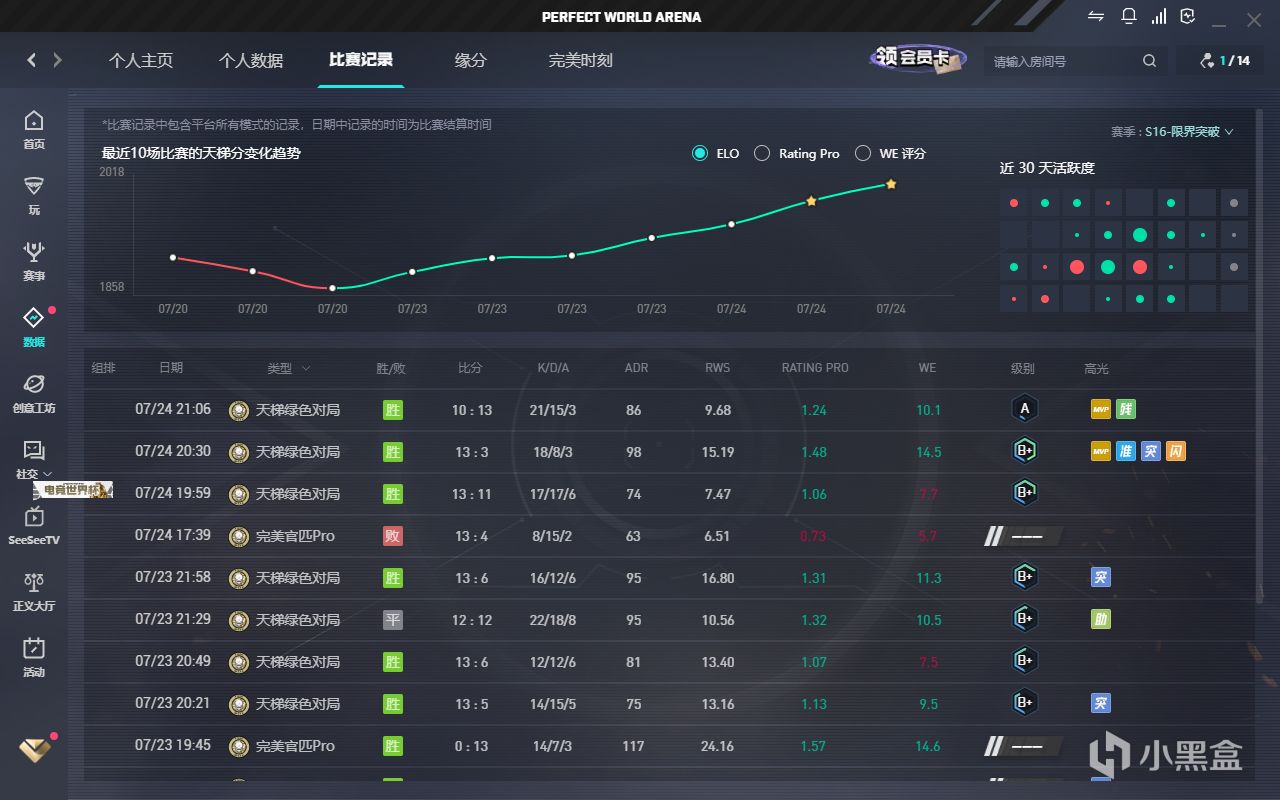Select the WE 评分 radio button
The image size is (1280, 800).
(x=863, y=153)
